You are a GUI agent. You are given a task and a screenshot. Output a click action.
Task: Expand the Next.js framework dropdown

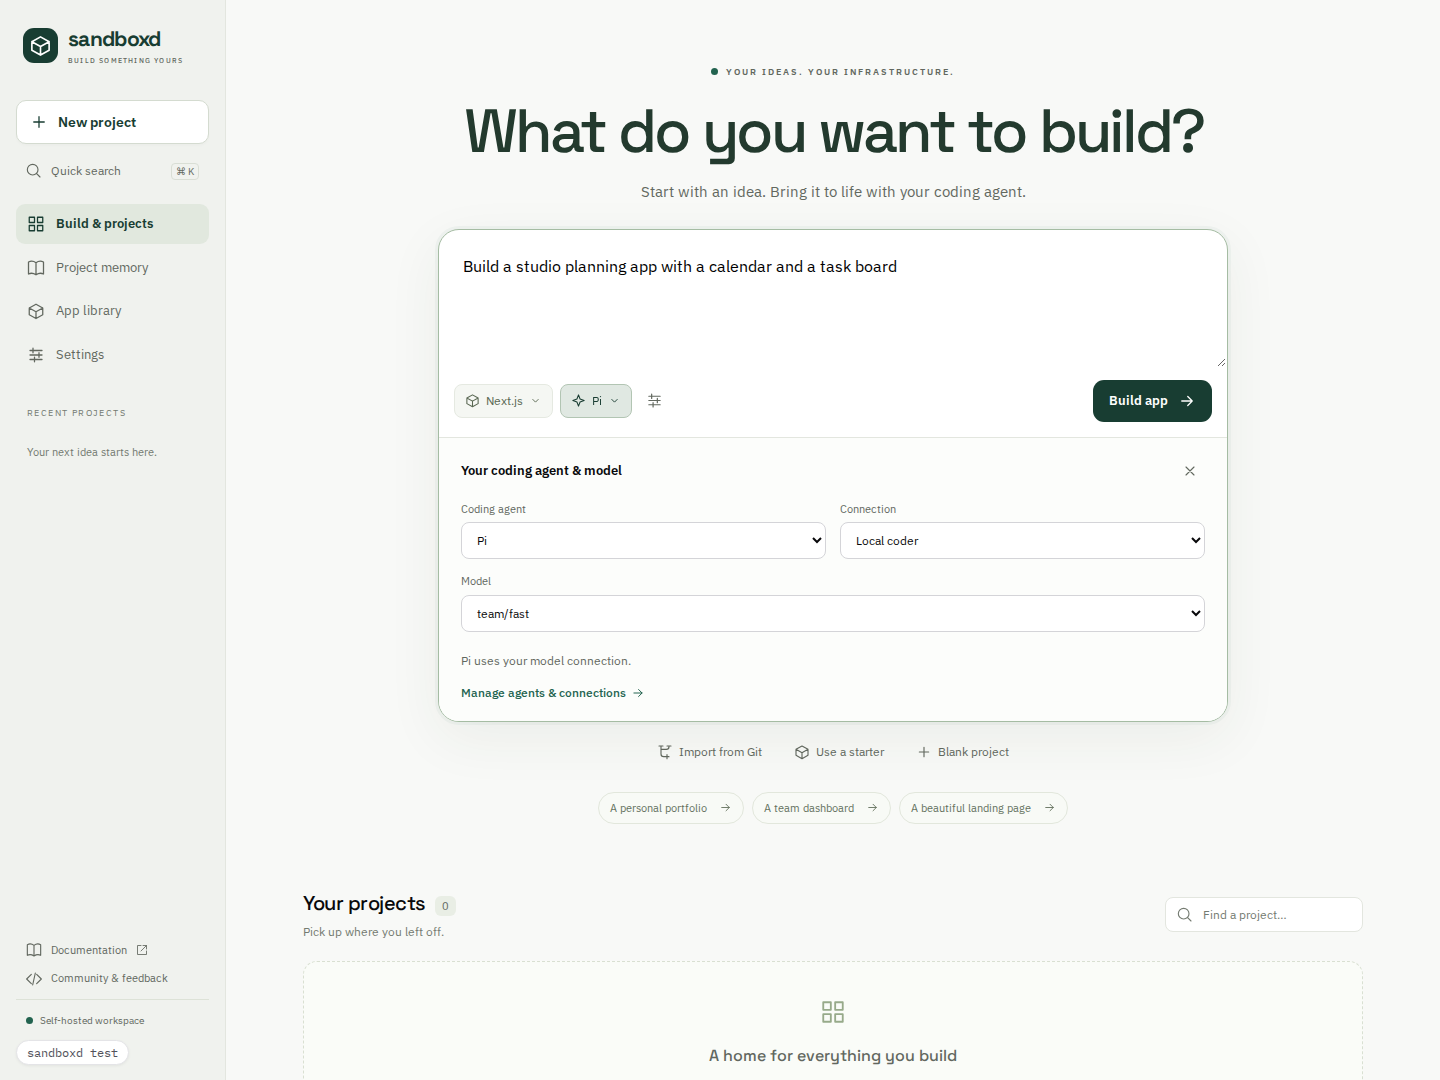click(x=503, y=401)
